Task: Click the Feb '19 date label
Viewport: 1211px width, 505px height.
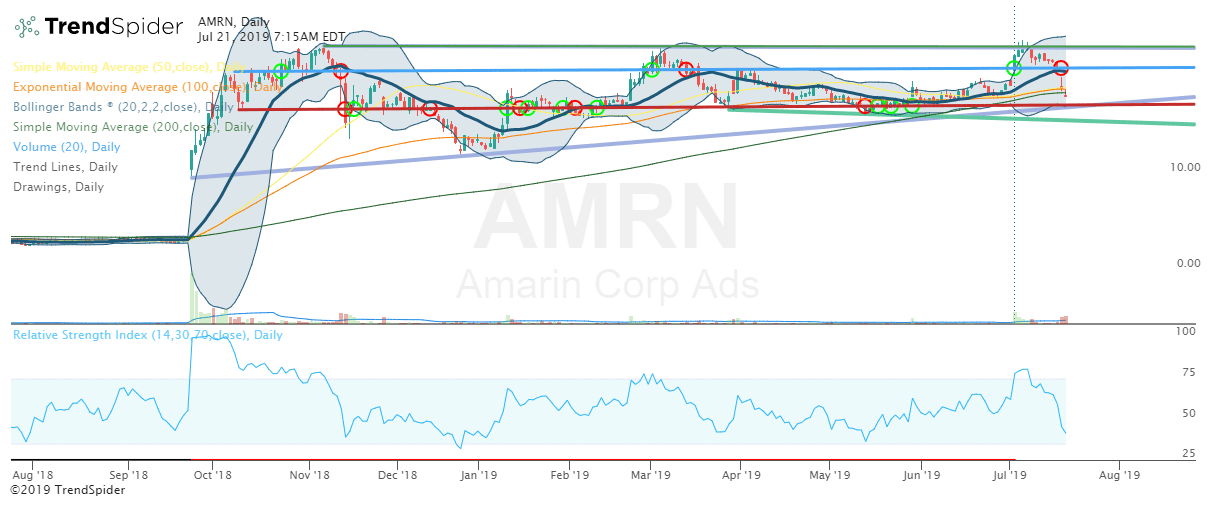Action: pos(568,476)
